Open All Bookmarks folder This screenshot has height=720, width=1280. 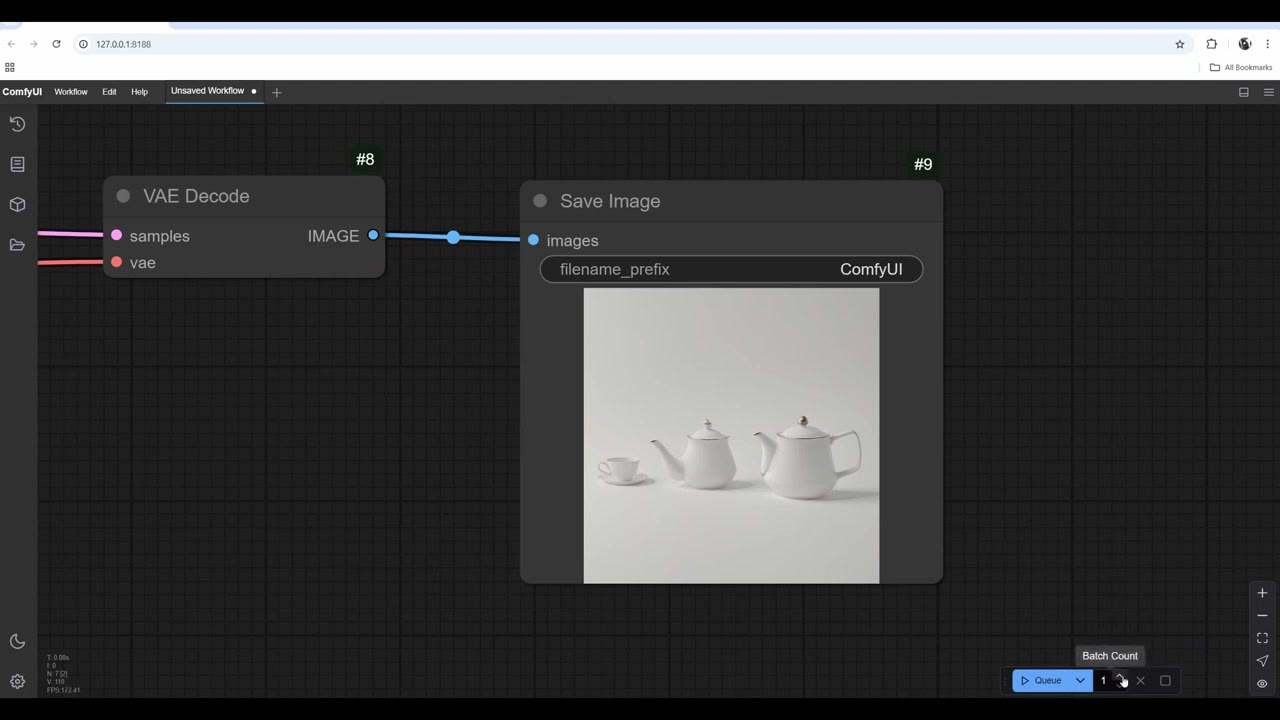(x=1241, y=67)
